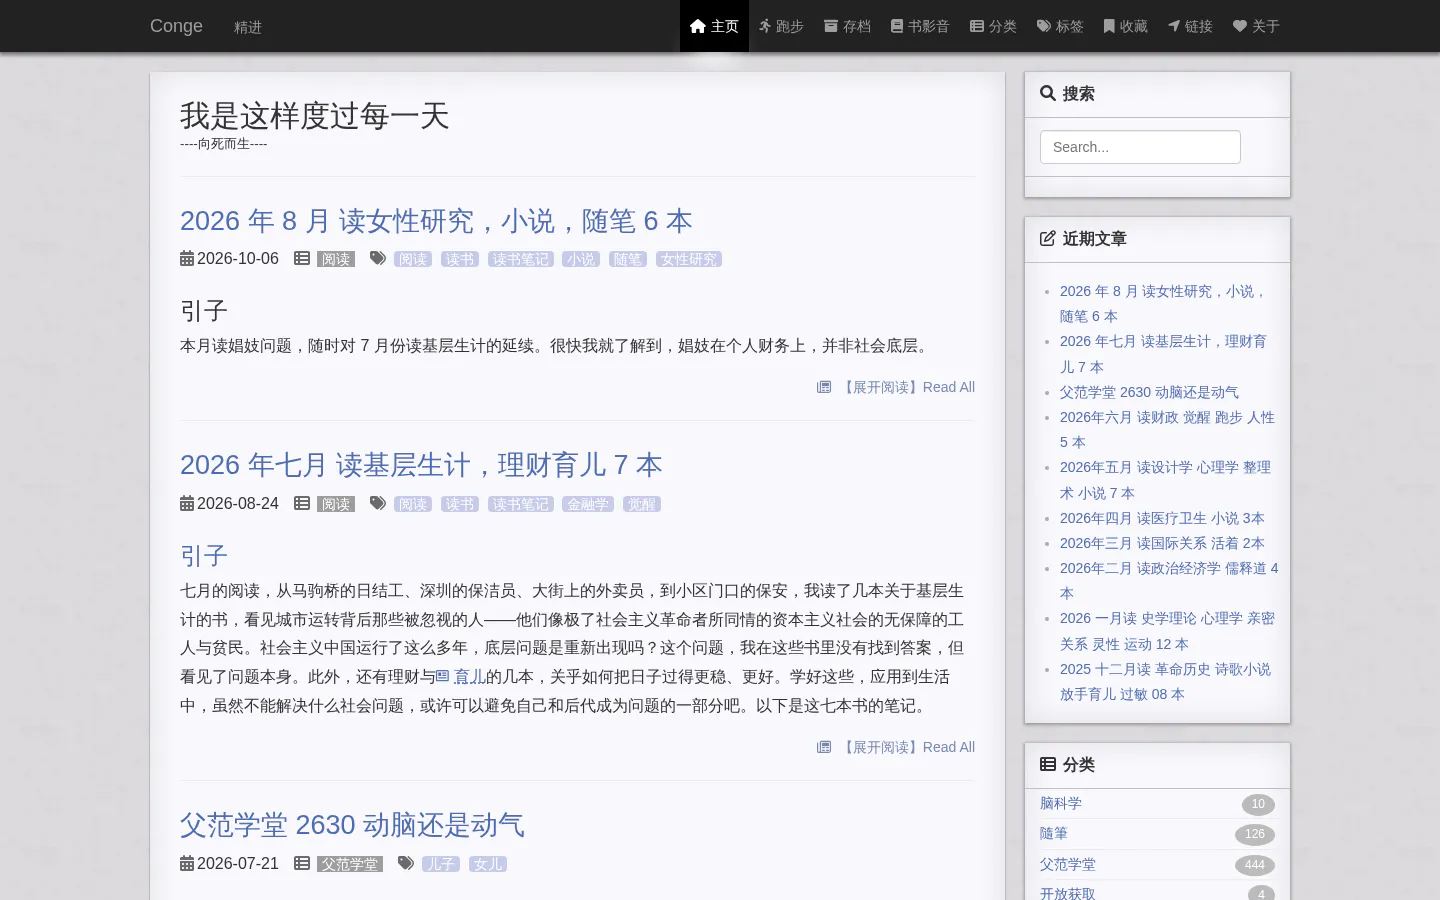Open the 分类 categories nav item
This screenshot has height=900, width=1440.
pos(993,26)
